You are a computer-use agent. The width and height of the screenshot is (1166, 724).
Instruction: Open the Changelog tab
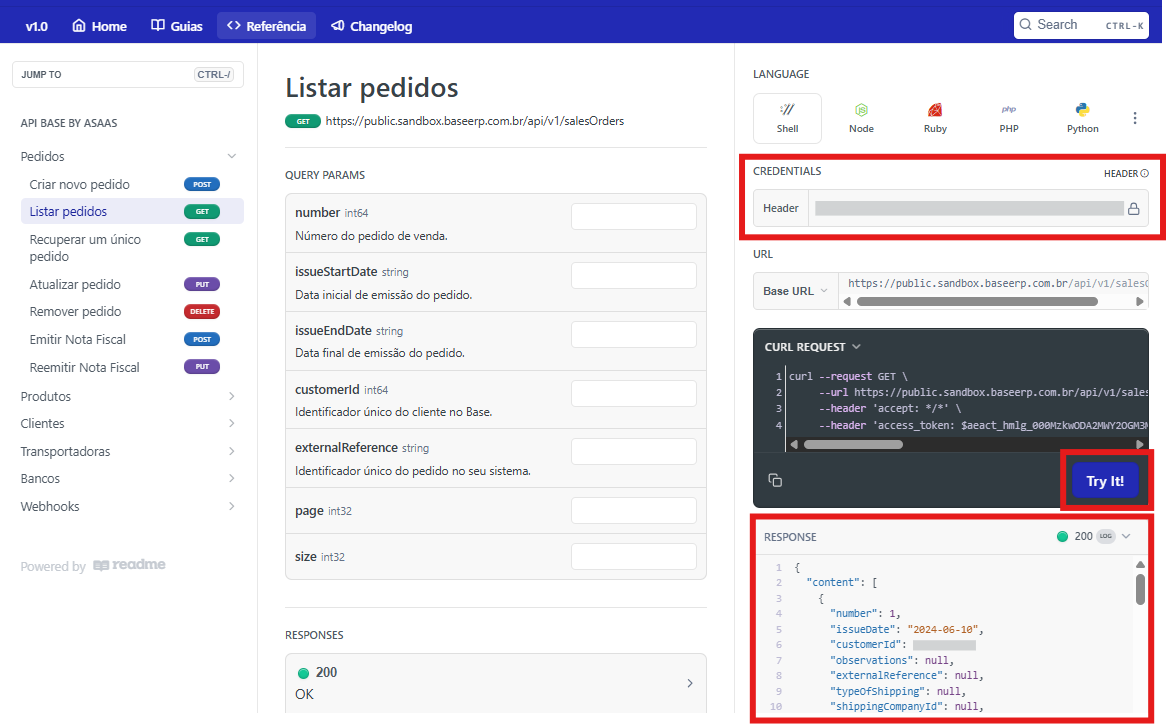click(371, 26)
